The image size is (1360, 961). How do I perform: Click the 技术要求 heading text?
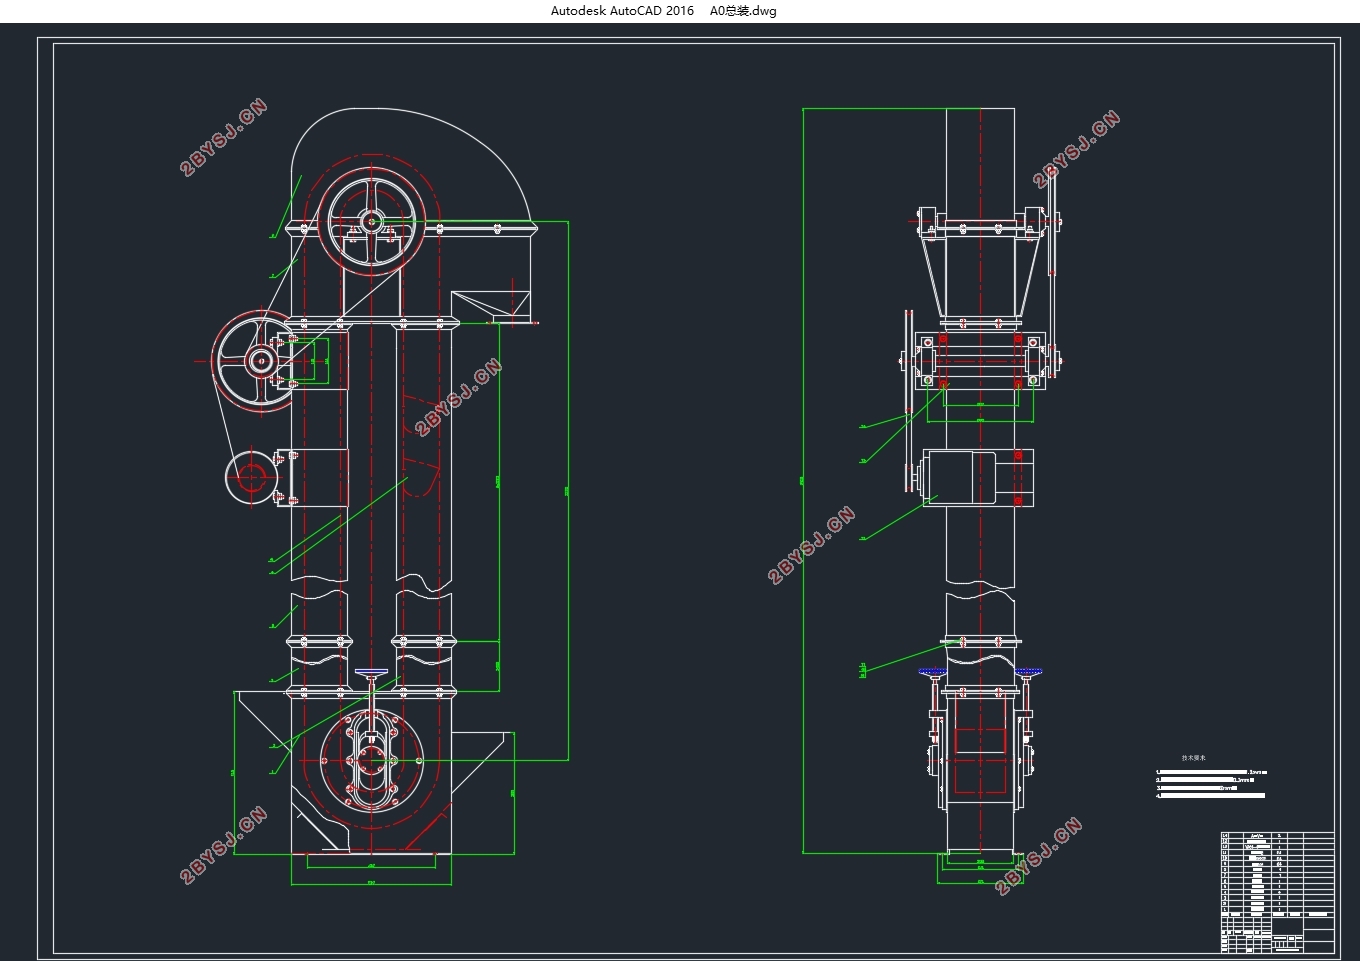coord(1194,758)
